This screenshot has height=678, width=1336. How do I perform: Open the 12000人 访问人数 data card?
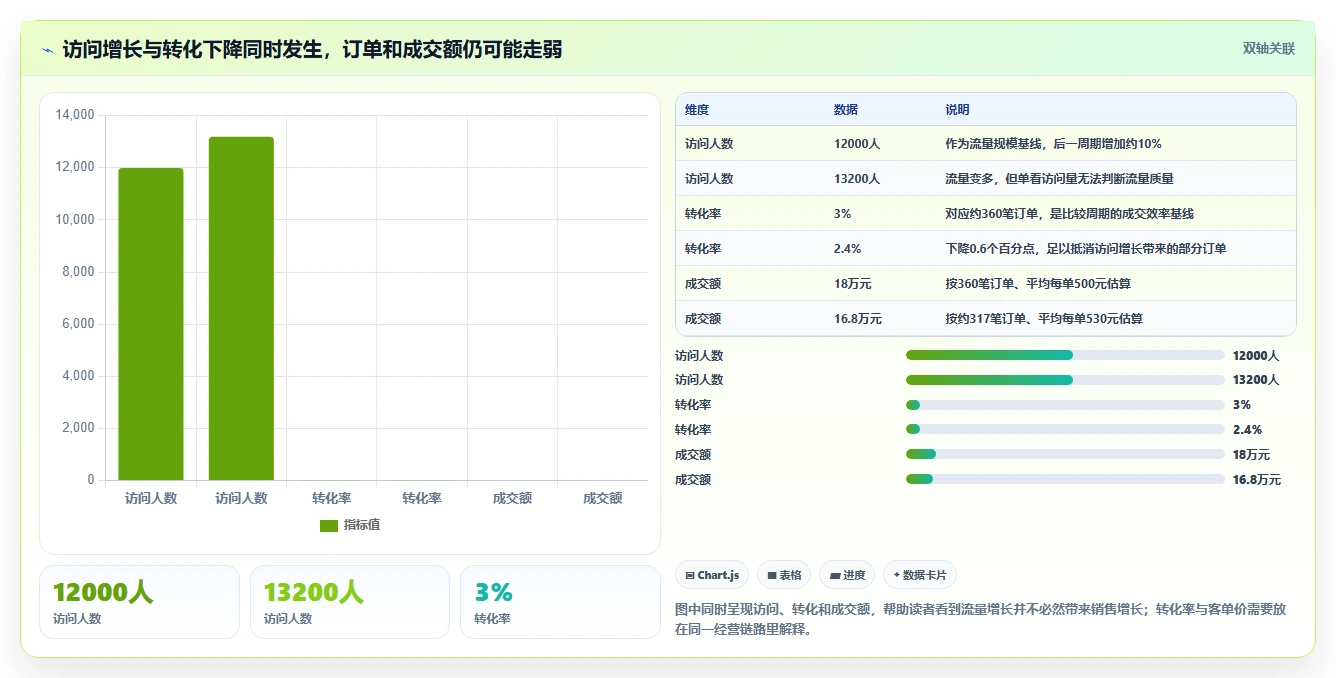139,602
